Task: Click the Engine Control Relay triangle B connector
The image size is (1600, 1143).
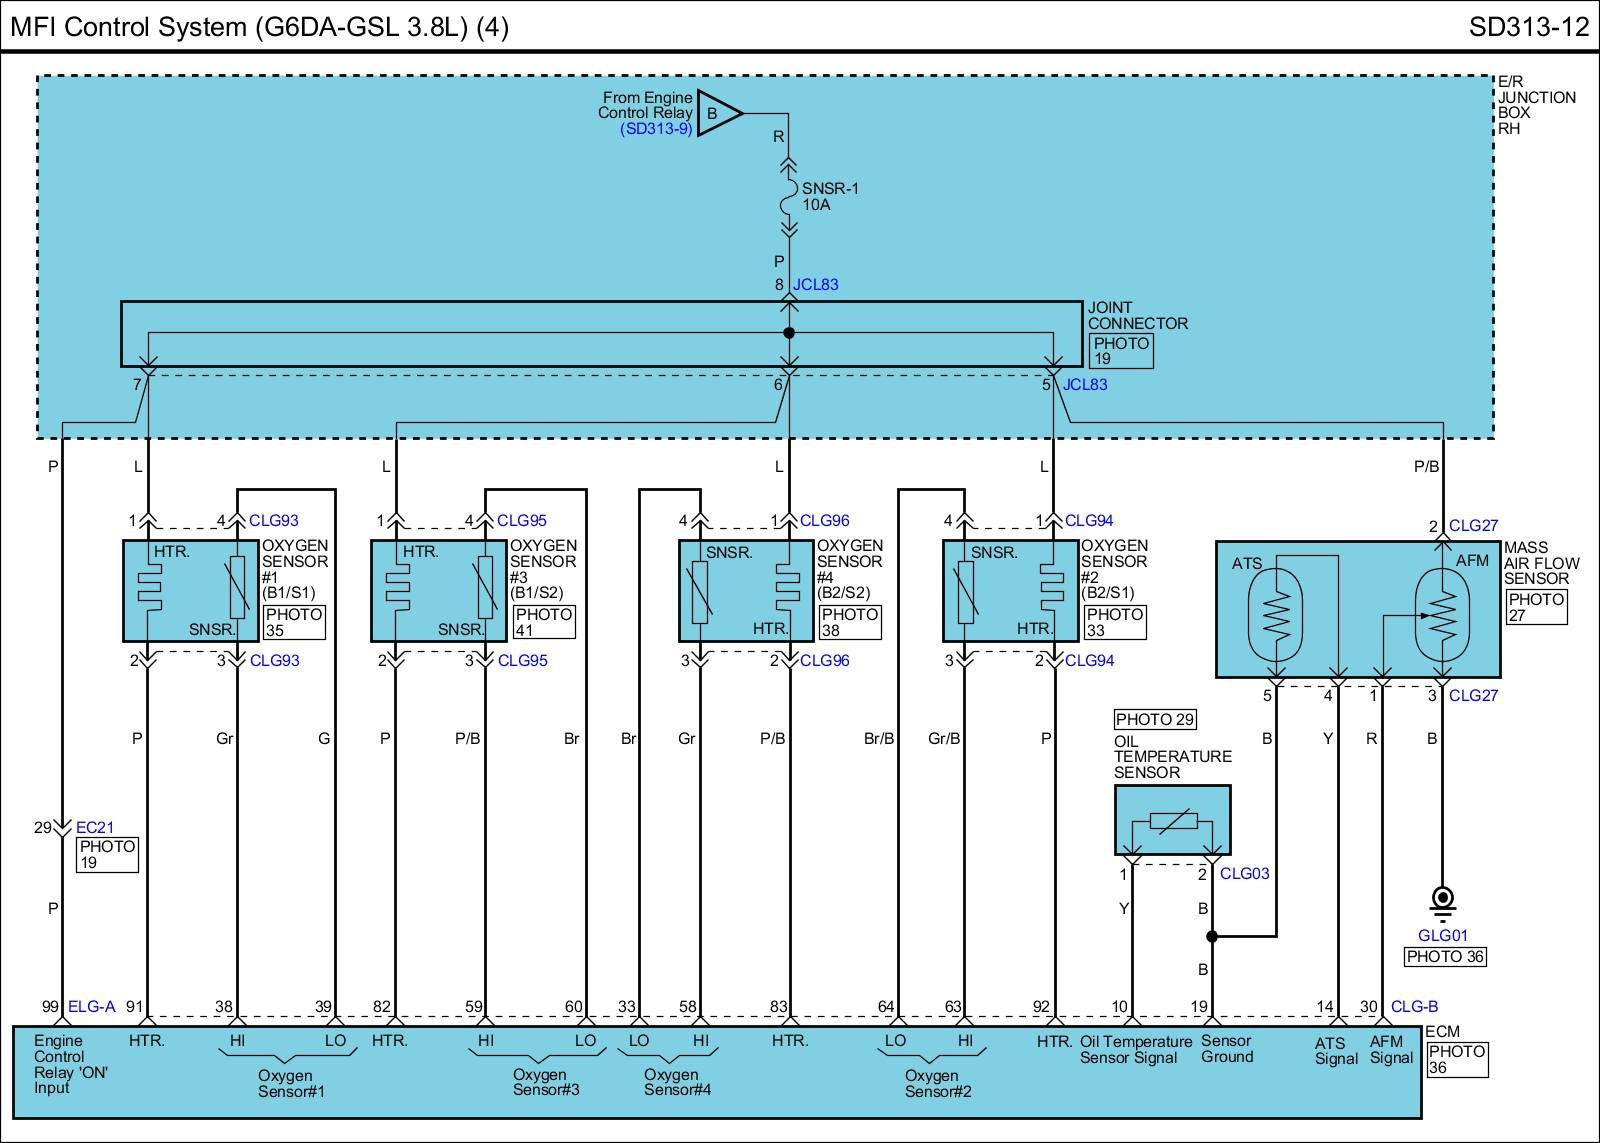Action: (x=717, y=114)
